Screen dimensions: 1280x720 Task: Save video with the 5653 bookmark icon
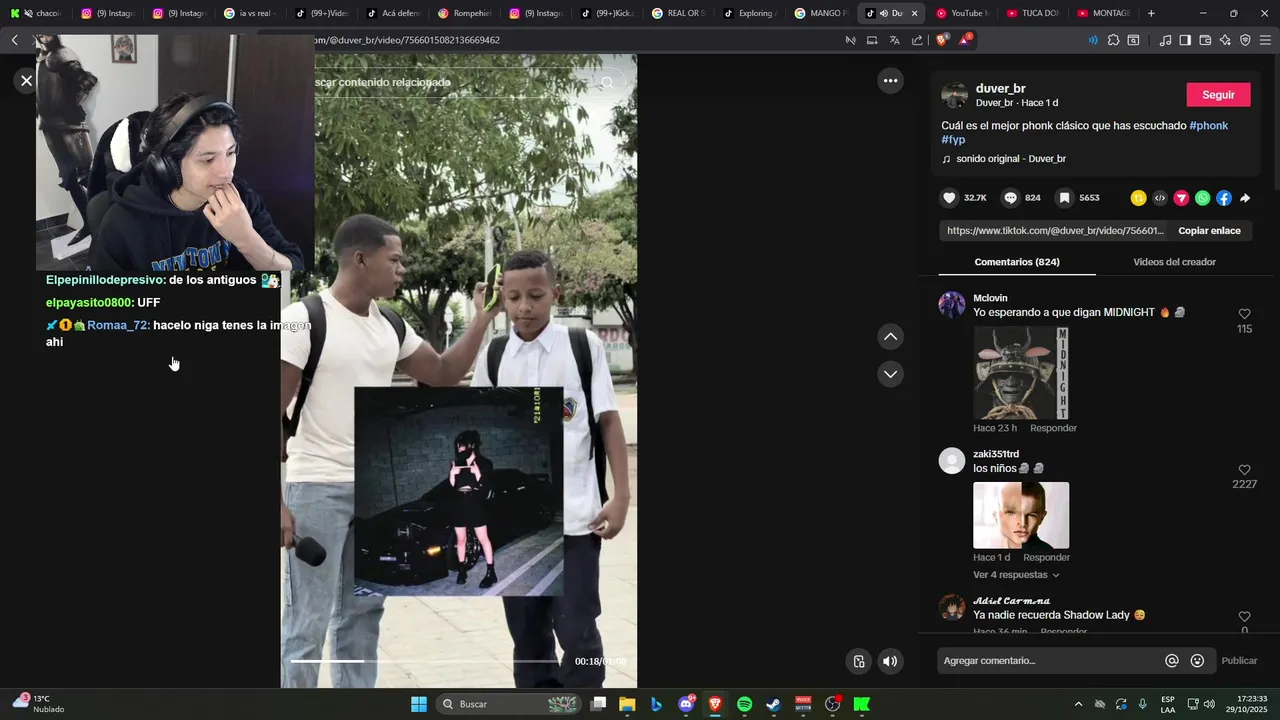point(1065,198)
